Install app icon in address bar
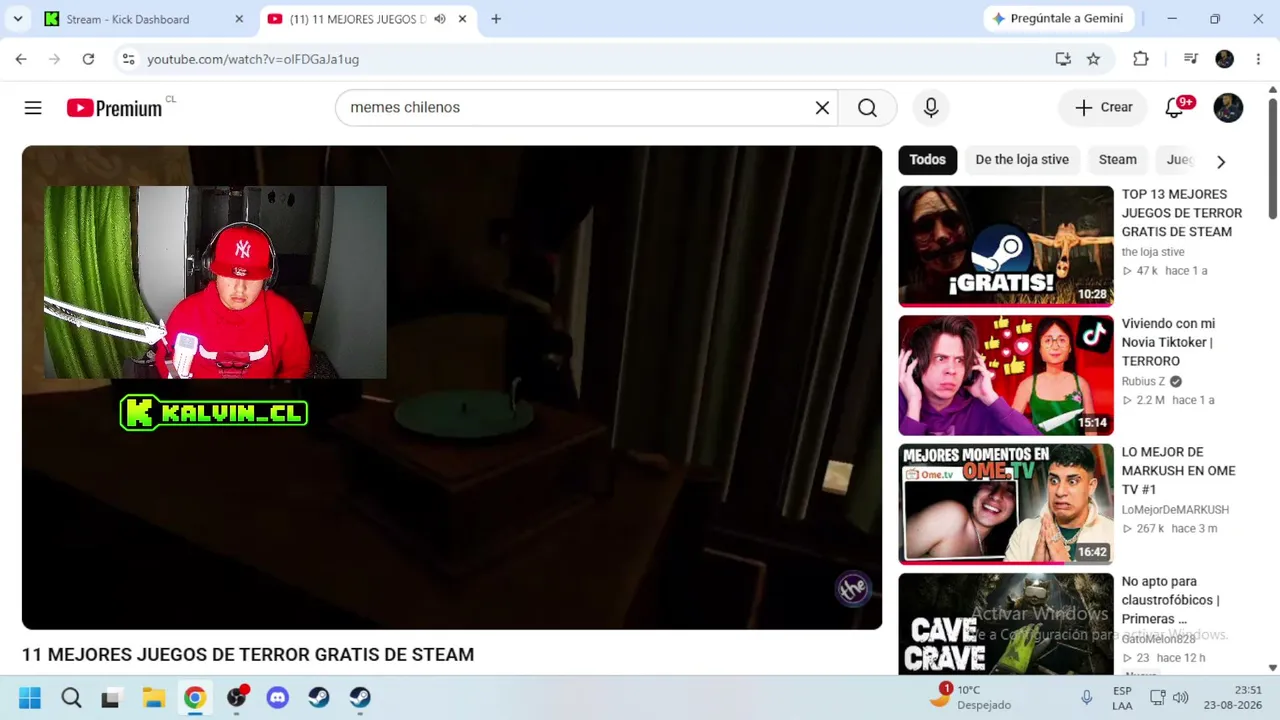Screen dimensions: 1280x720 point(1063,59)
